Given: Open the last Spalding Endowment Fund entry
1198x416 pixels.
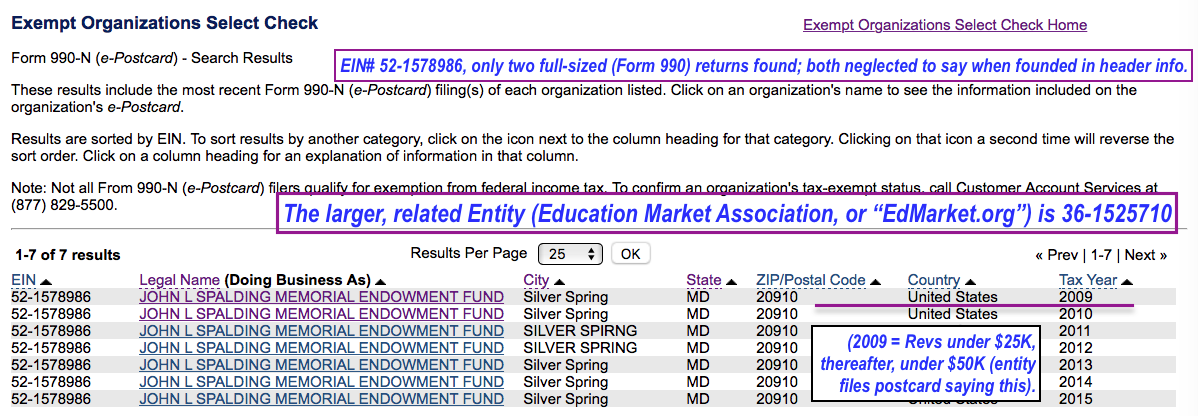Looking at the screenshot, I should click(321, 399).
